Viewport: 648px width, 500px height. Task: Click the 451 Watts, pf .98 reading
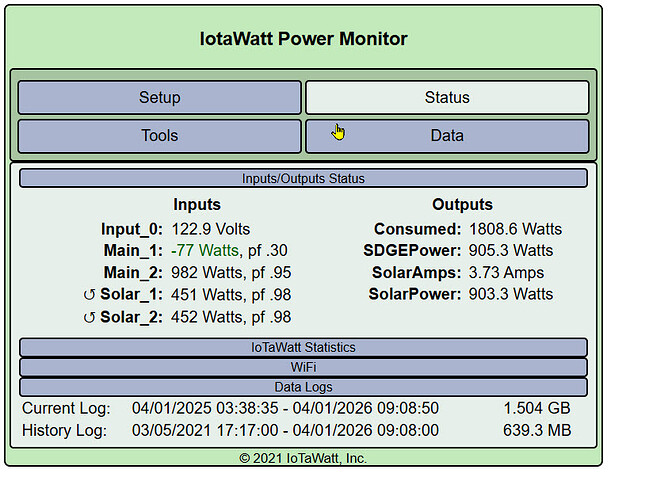[x=231, y=295]
